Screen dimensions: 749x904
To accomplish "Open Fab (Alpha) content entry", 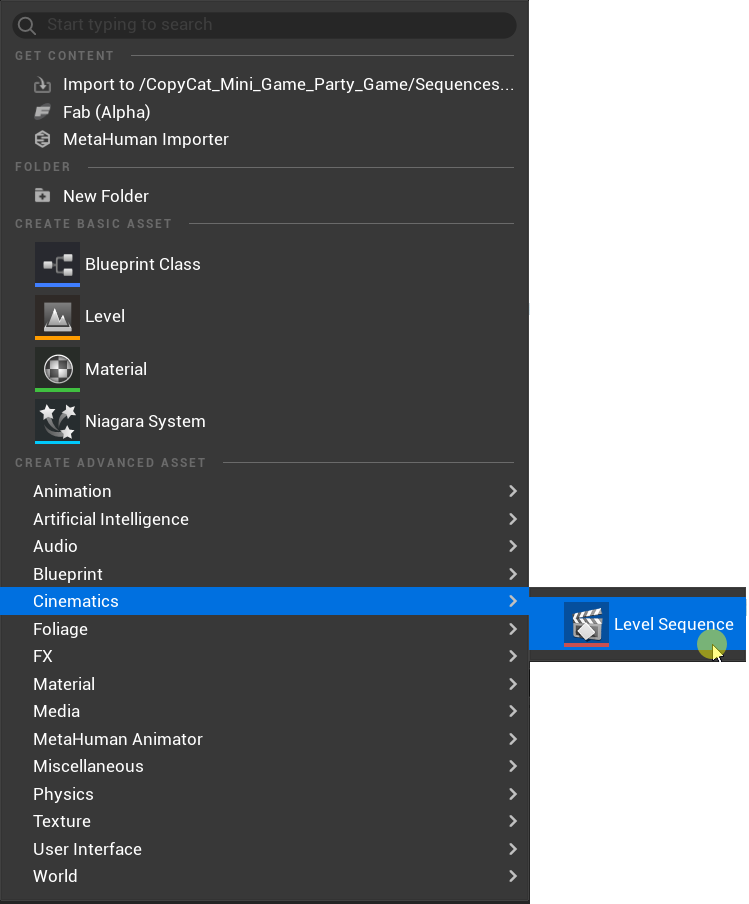I will [x=107, y=112].
